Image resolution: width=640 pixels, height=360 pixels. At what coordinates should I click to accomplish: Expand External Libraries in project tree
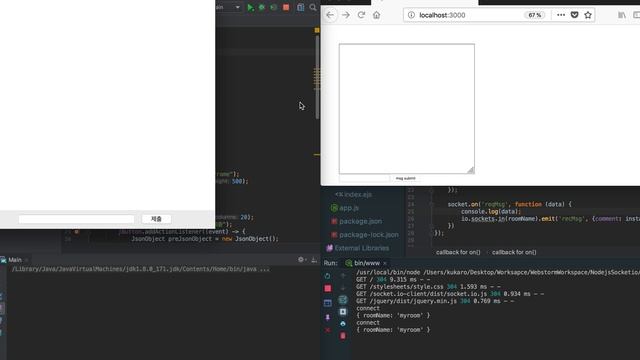pos(358,248)
